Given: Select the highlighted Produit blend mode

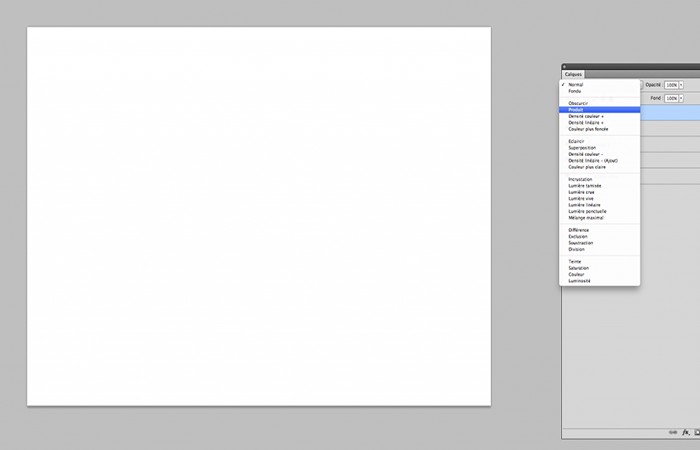Looking at the screenshot, I should 600,110.
